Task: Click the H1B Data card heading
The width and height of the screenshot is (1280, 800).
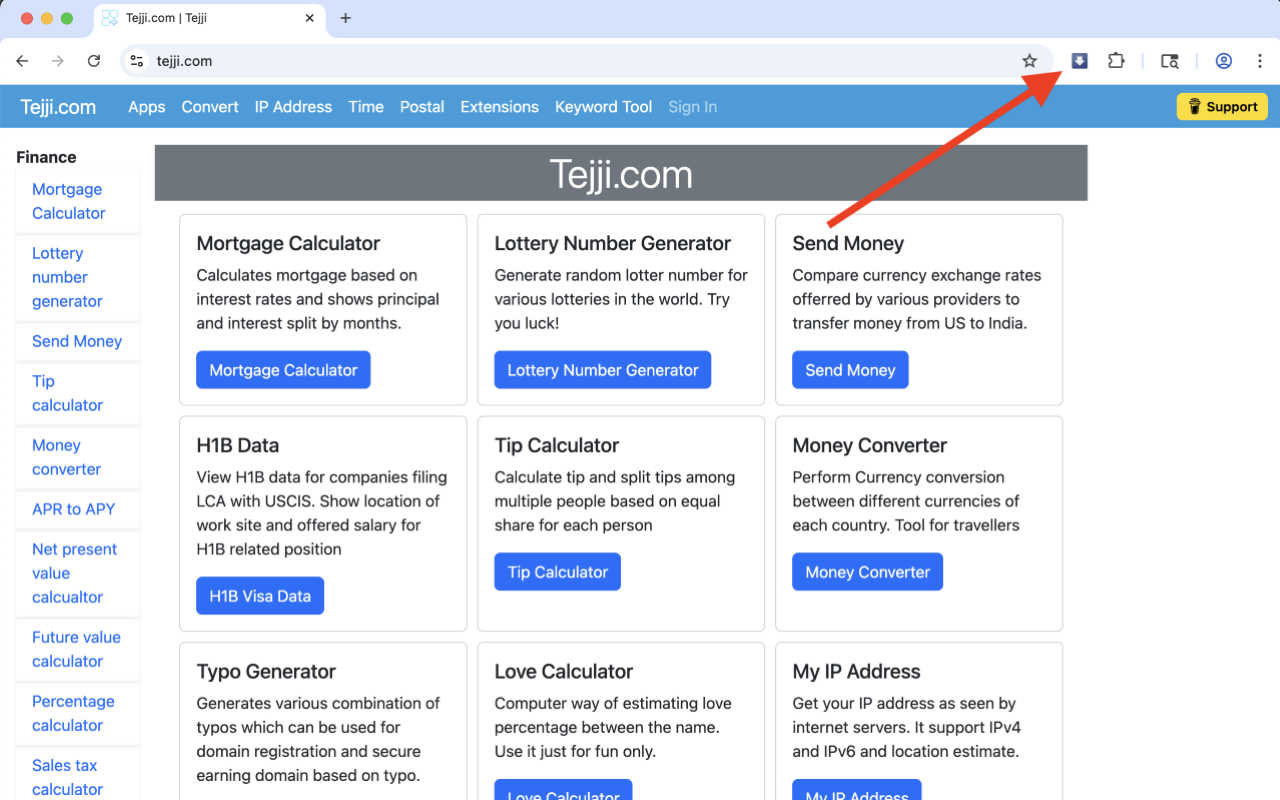Action: [238, 445]
